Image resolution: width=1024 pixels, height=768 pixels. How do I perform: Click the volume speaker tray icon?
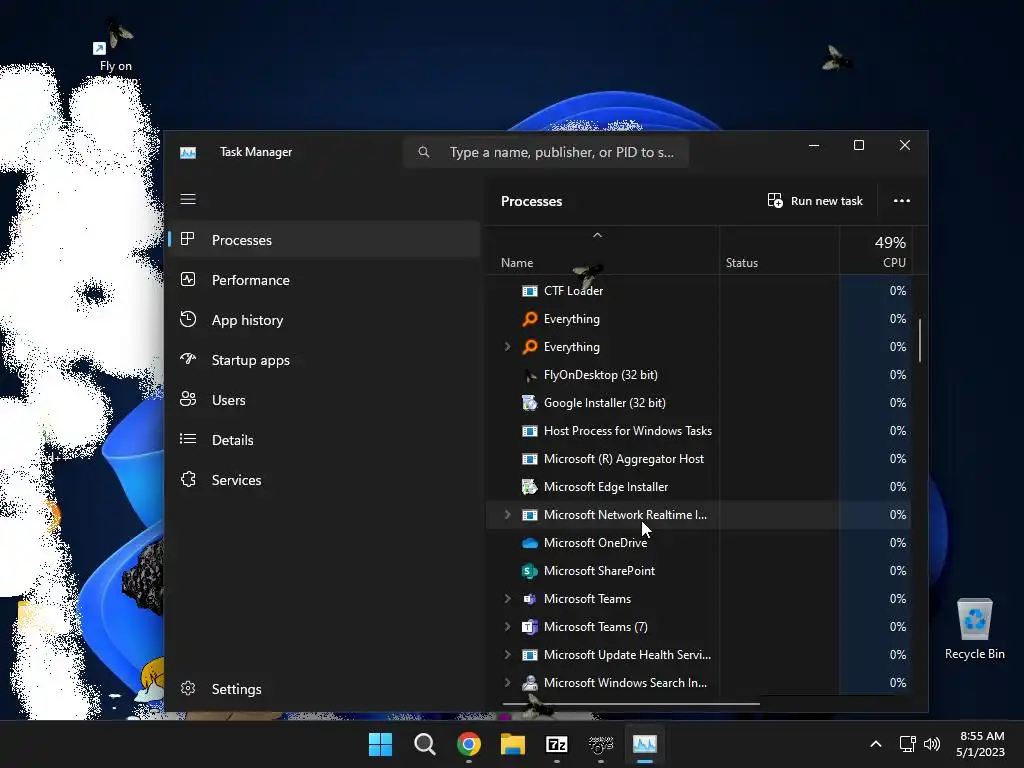(932, 744)
